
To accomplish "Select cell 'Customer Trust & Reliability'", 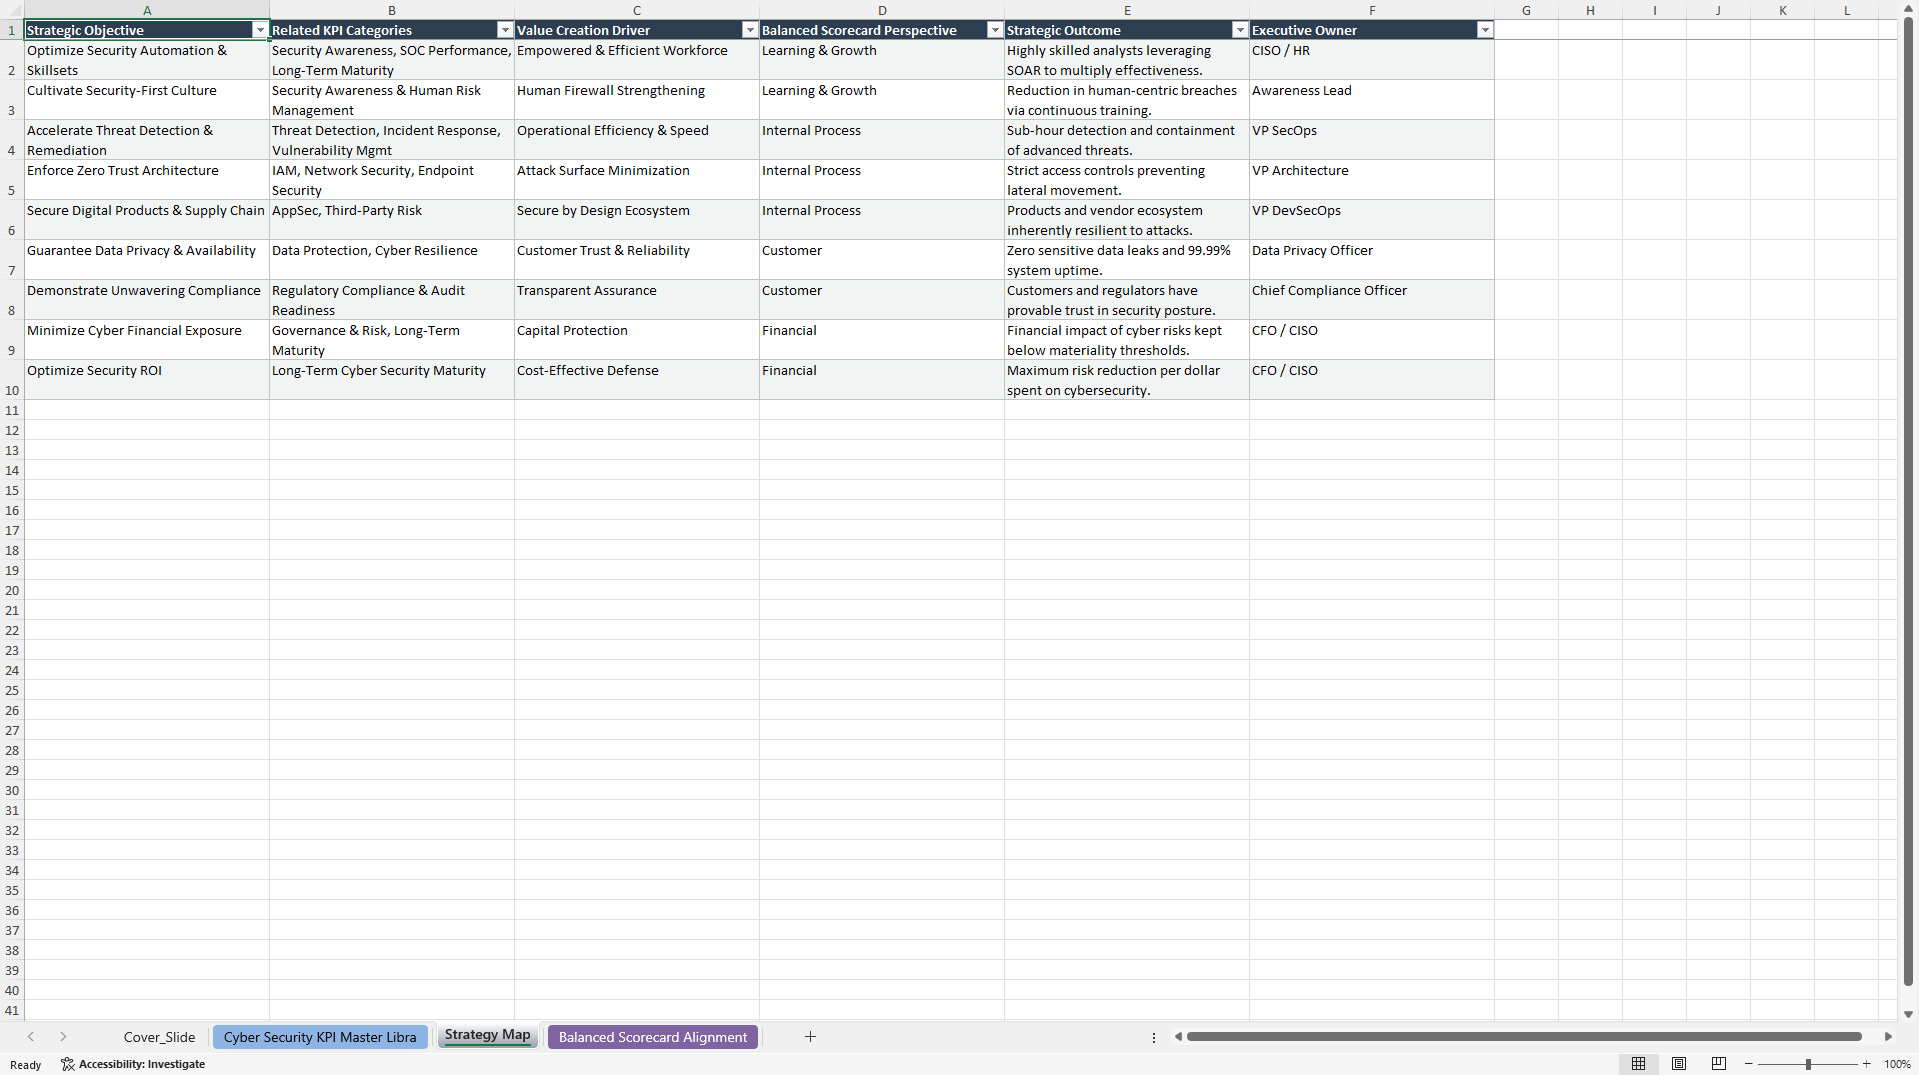I will pos(637,260).
